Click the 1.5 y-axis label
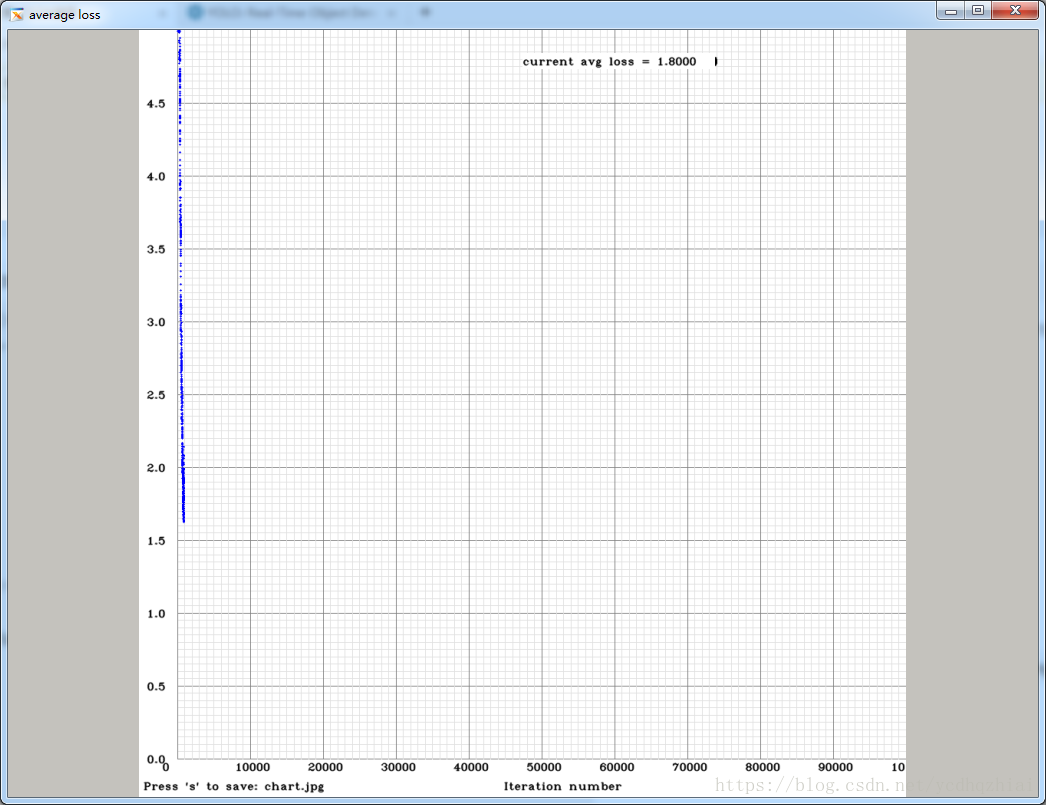Viewport: 1046px width, 805px height. [156, 541]
